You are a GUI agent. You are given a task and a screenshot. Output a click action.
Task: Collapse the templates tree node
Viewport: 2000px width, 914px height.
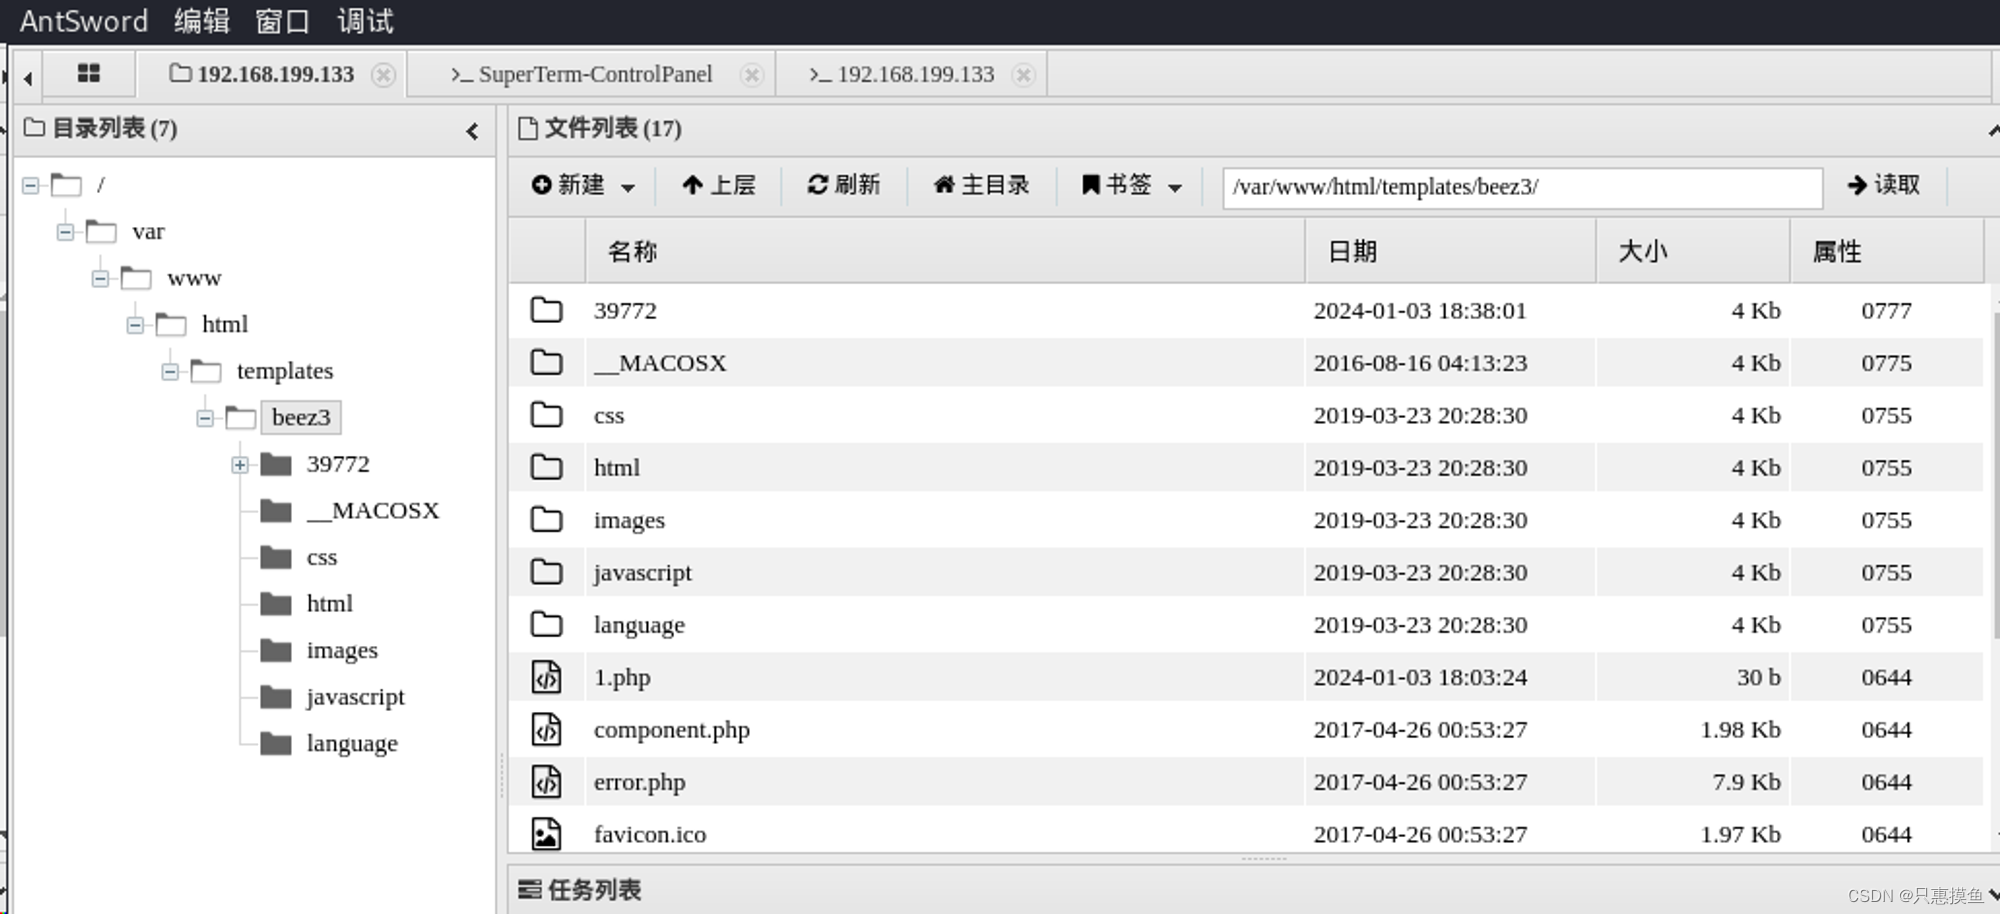[170, 372]
